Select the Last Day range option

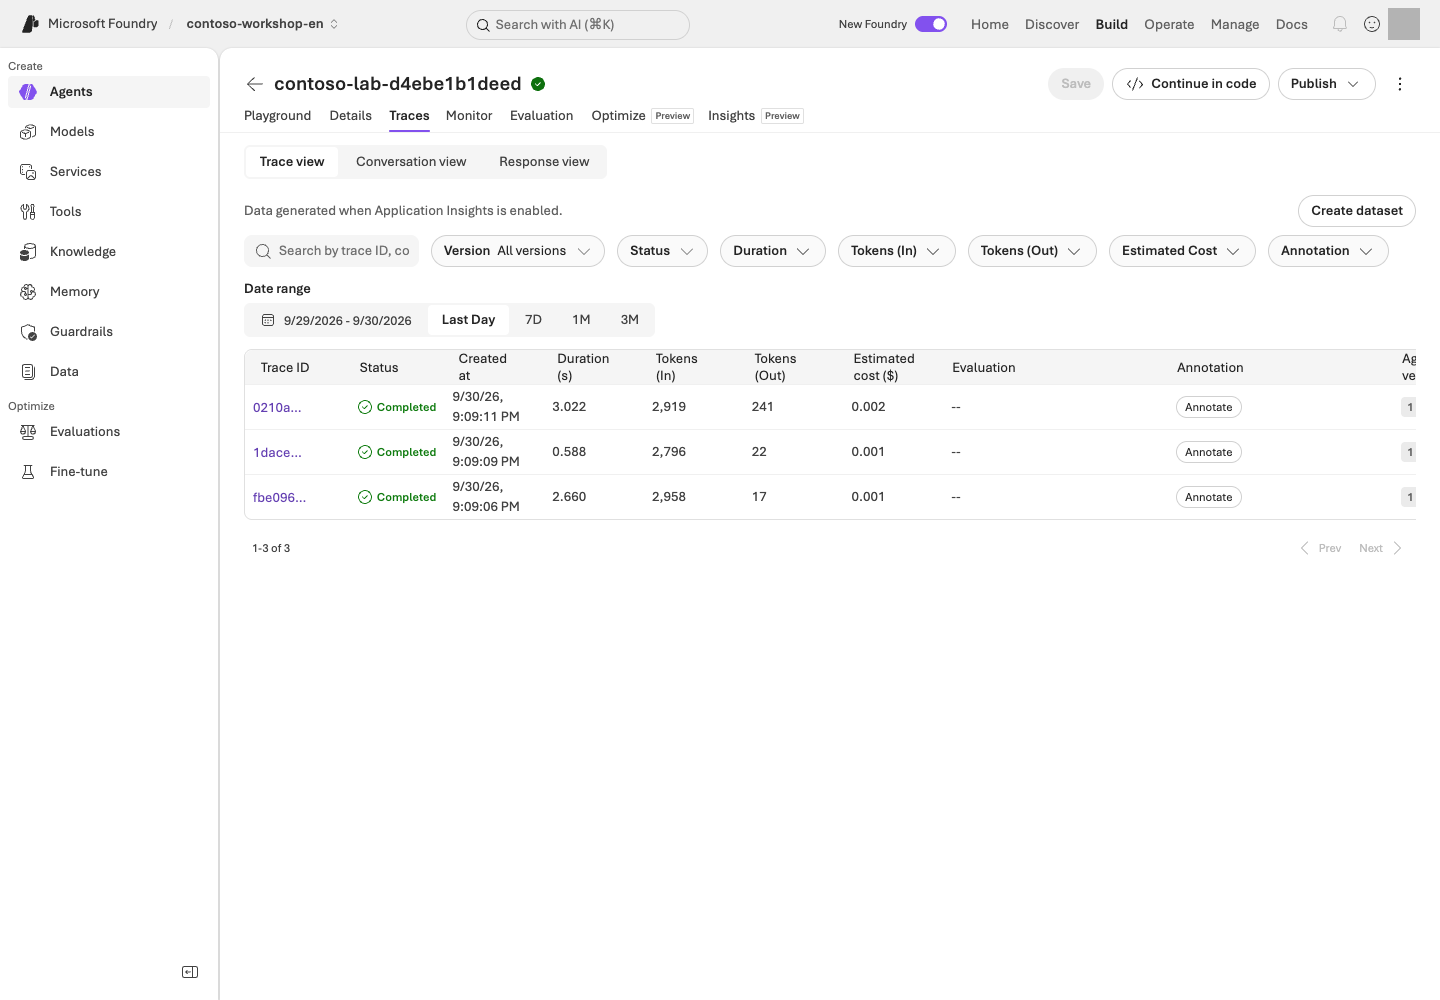pyautogui.click(x=468, y=320)
